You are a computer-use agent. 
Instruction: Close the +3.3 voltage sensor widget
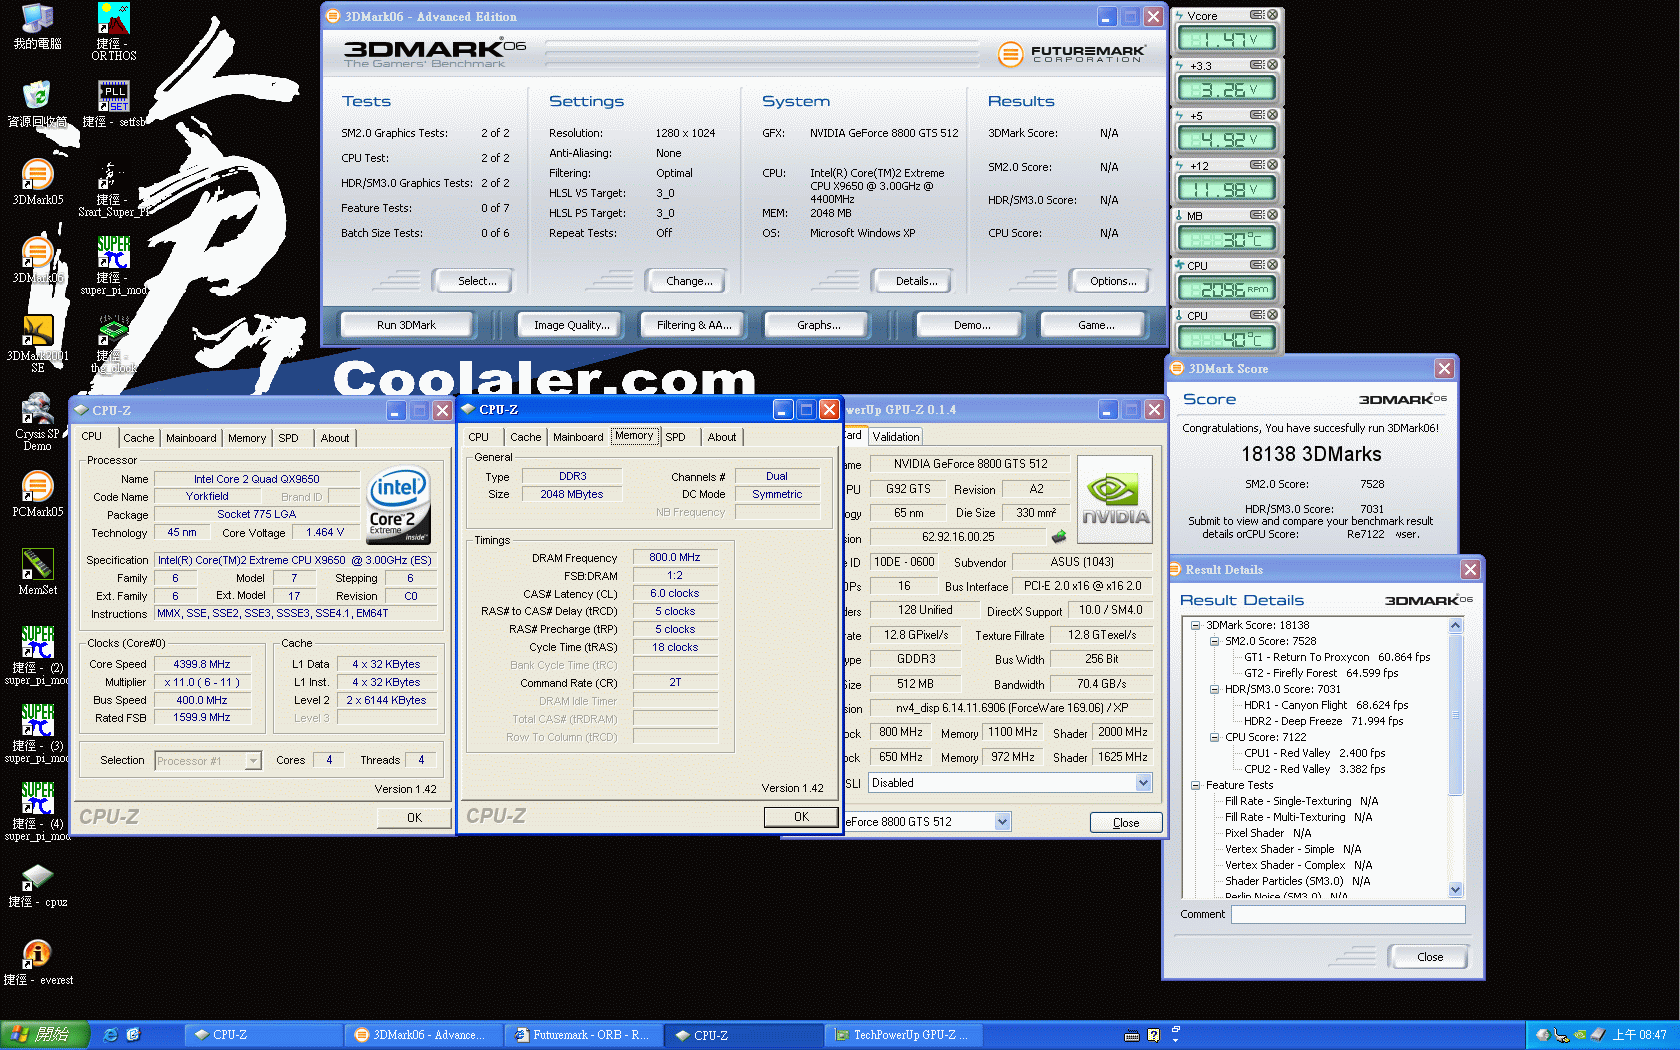click(1272, 65)
